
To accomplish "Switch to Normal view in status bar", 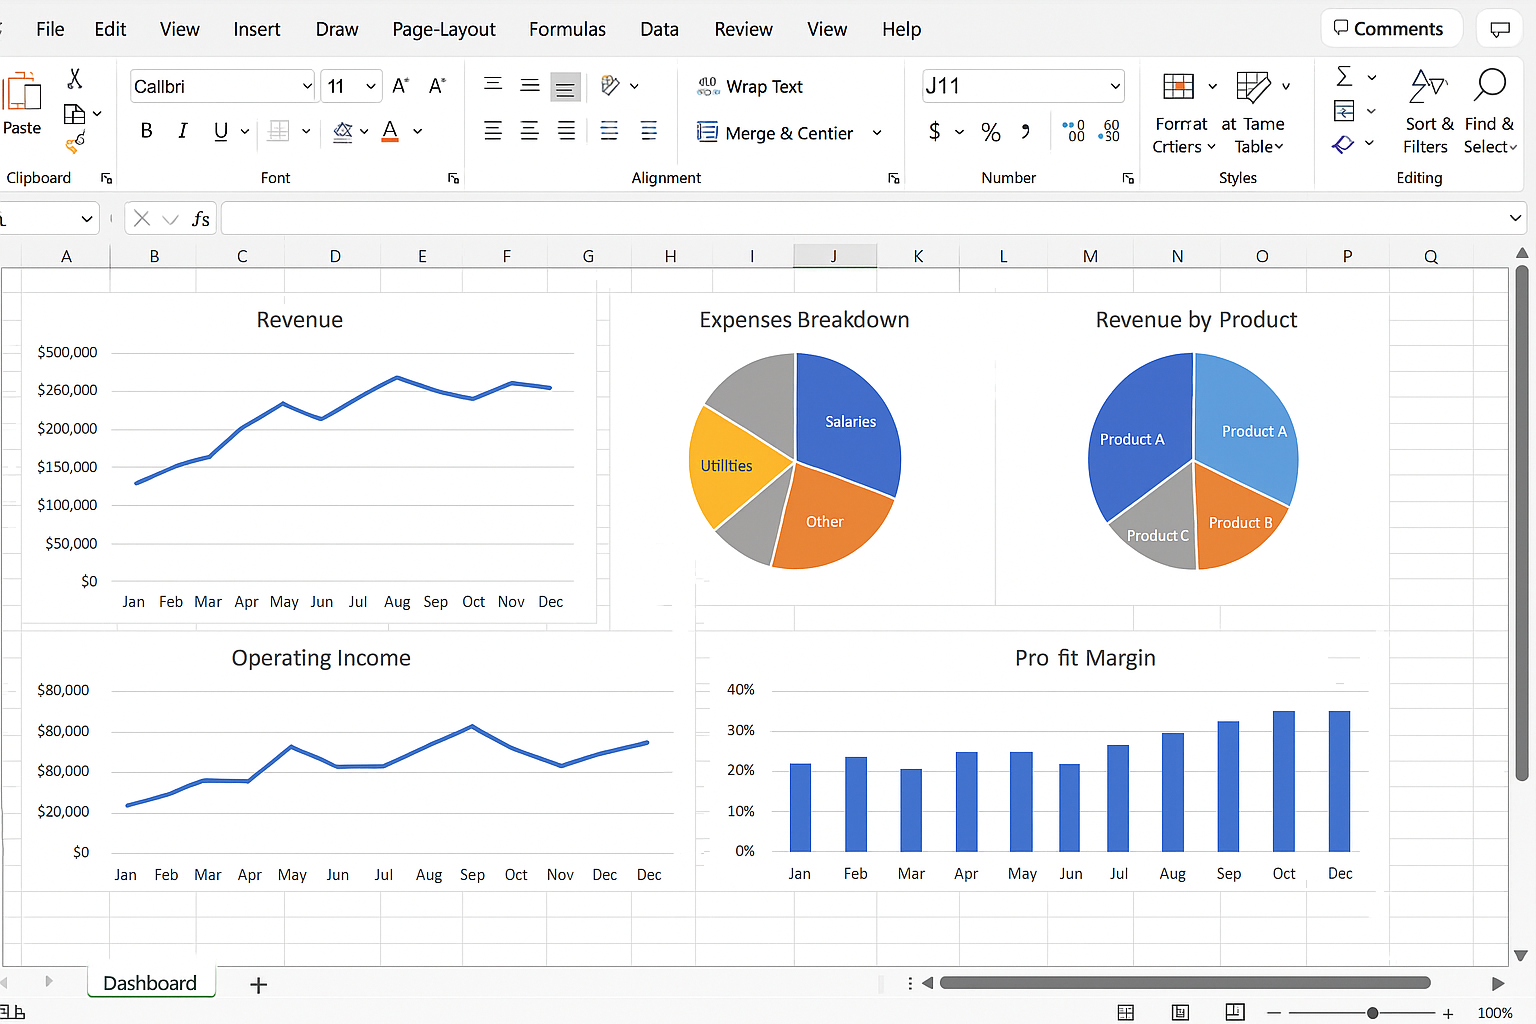I will [1125, 1013].
